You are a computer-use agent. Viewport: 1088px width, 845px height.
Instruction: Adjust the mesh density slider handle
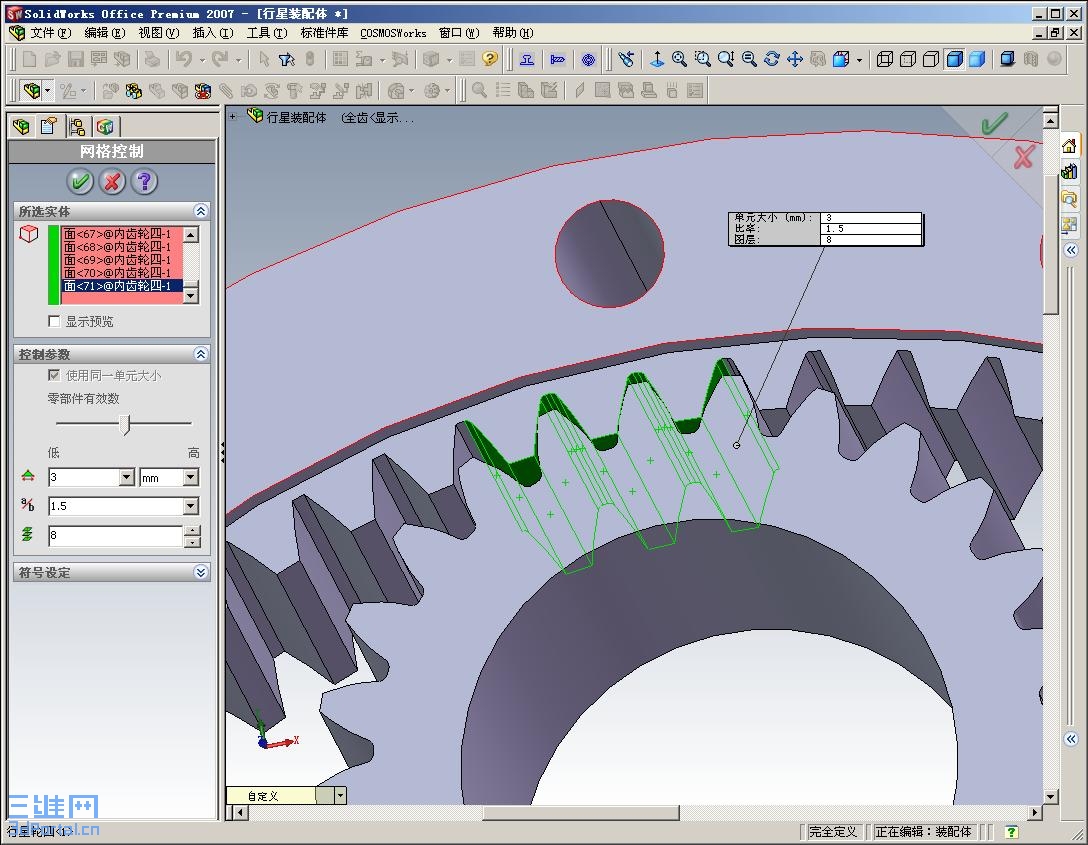(x=124, y=424)
